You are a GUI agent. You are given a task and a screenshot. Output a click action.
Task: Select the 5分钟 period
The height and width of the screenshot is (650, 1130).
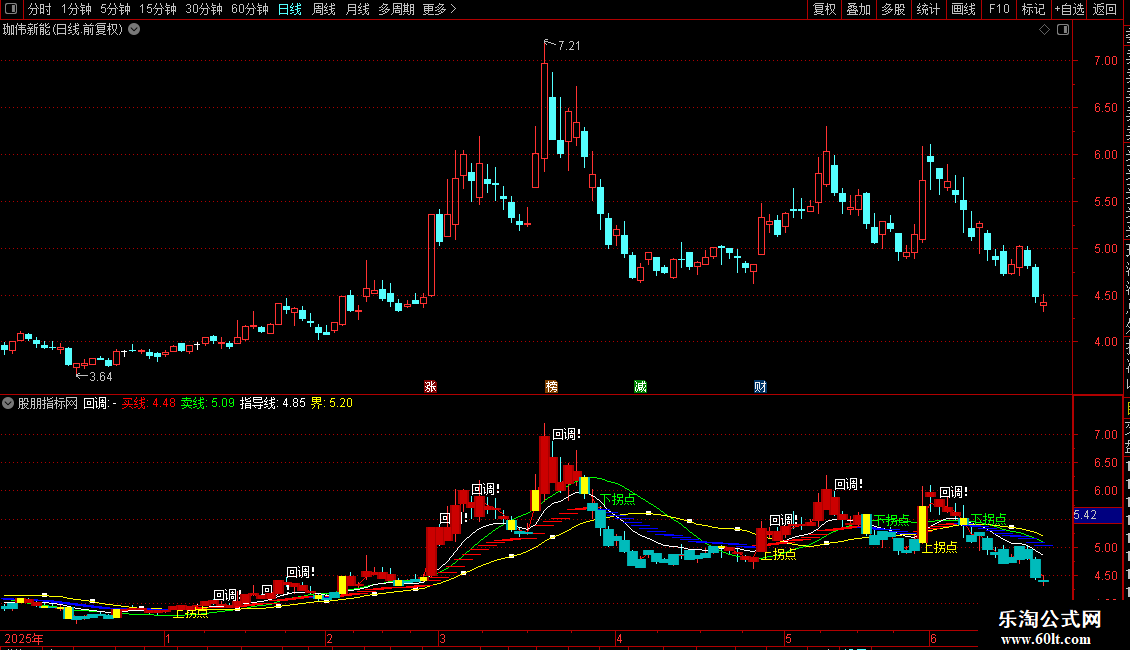115,9
